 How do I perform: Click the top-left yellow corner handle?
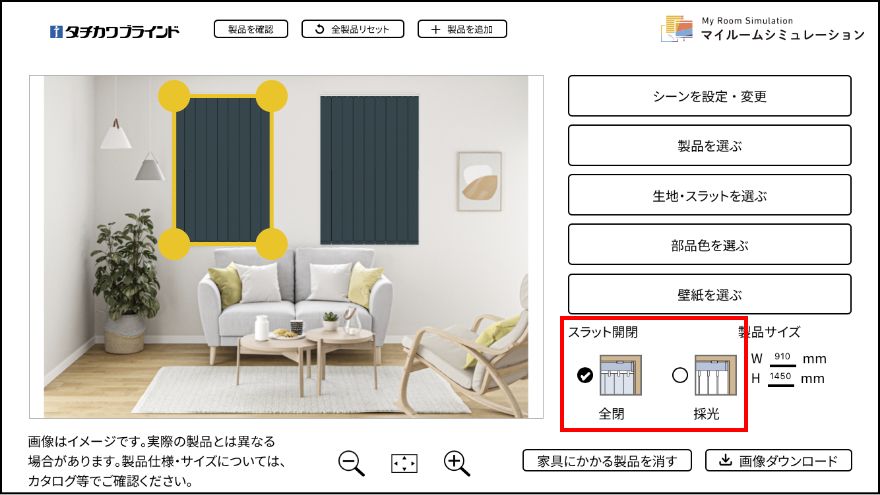tap(174, 95)
